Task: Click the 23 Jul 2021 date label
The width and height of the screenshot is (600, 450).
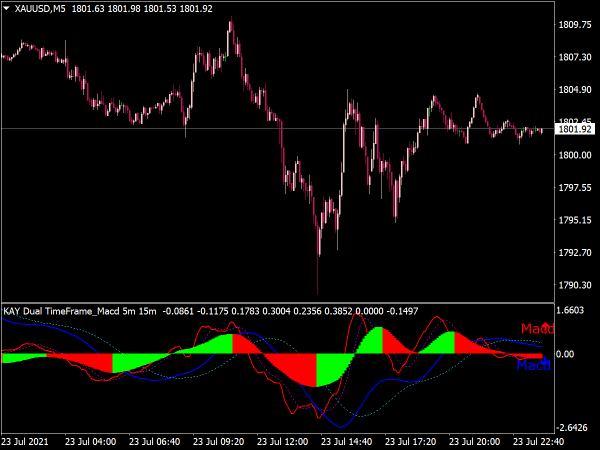Action: point(25,442)
